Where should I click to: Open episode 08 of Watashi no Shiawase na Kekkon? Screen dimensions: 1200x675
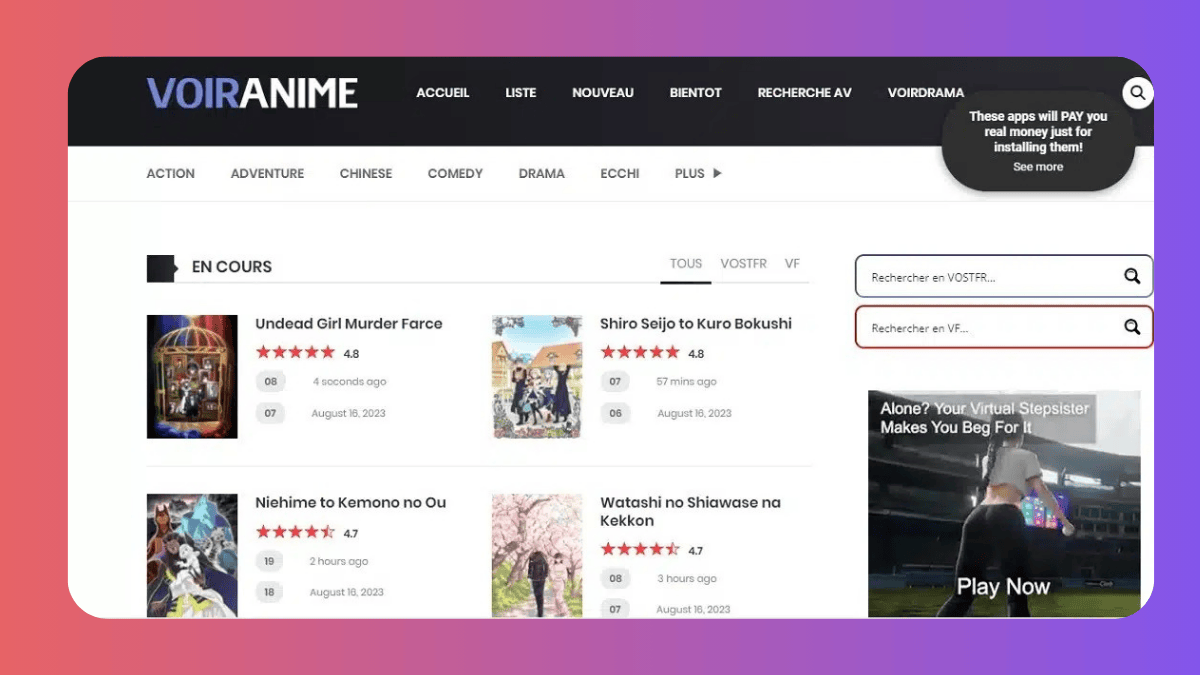point(615,578)
